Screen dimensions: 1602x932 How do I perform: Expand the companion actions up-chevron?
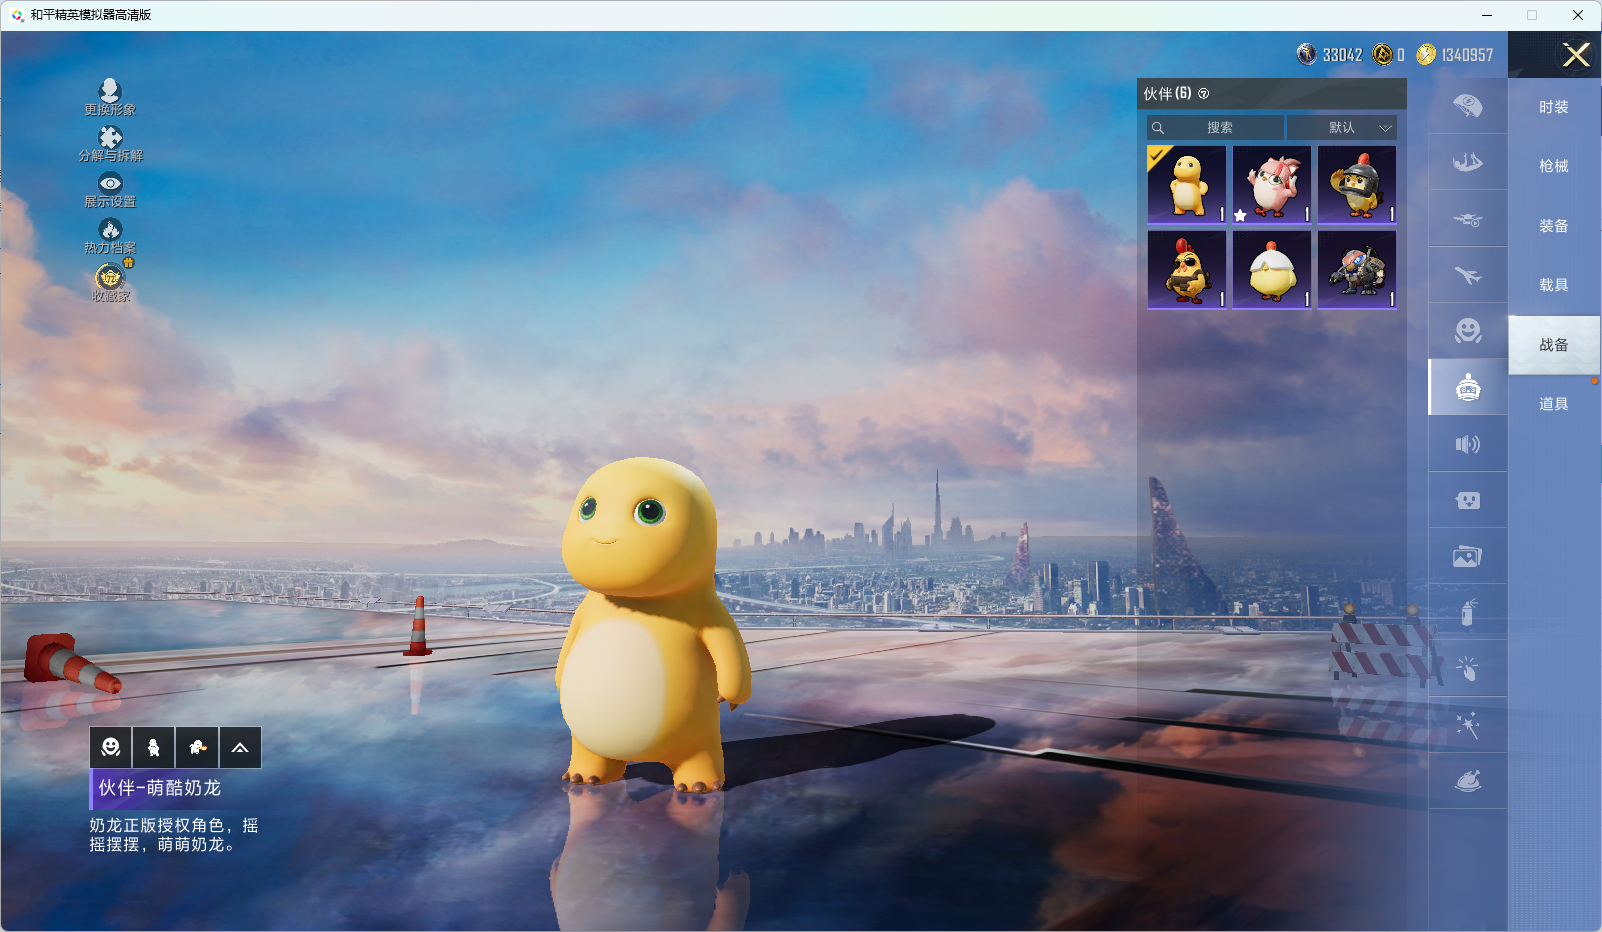(x=240, y=748)
